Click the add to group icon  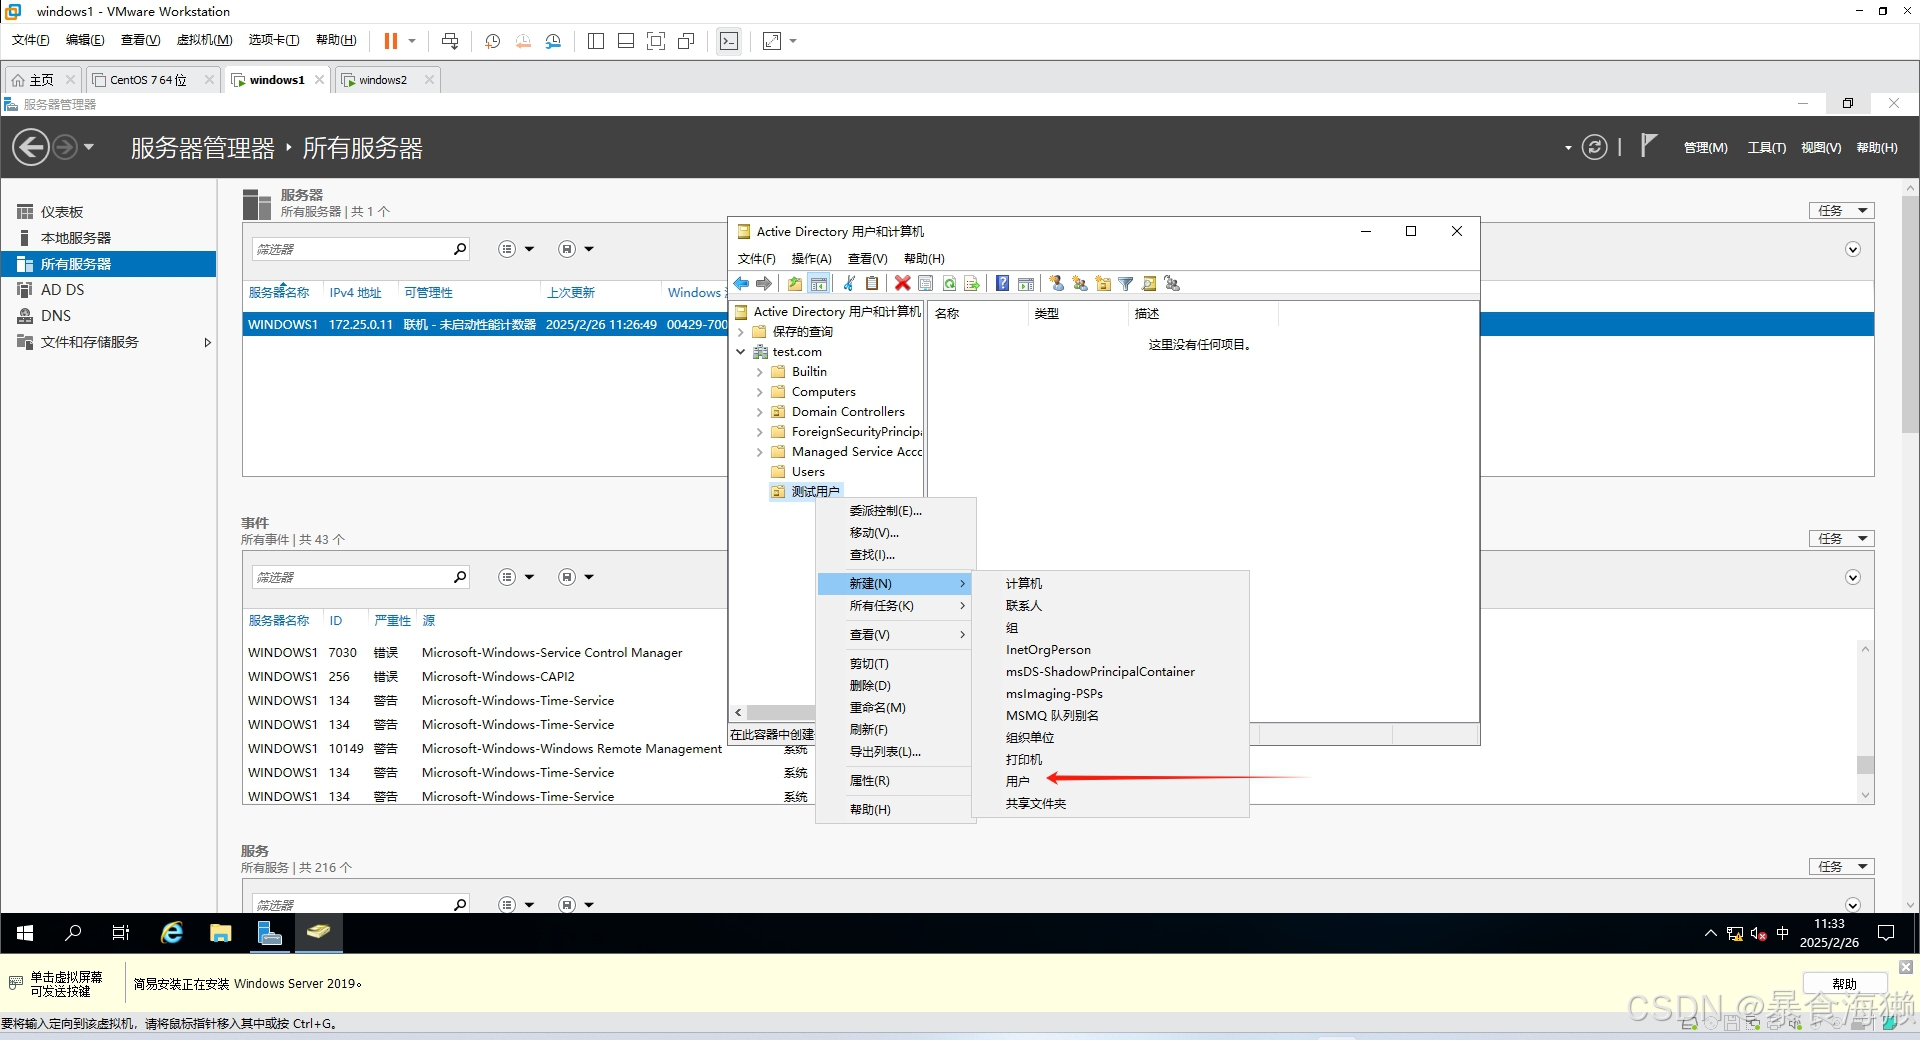pyautogui.click(x=1173, y=284)
